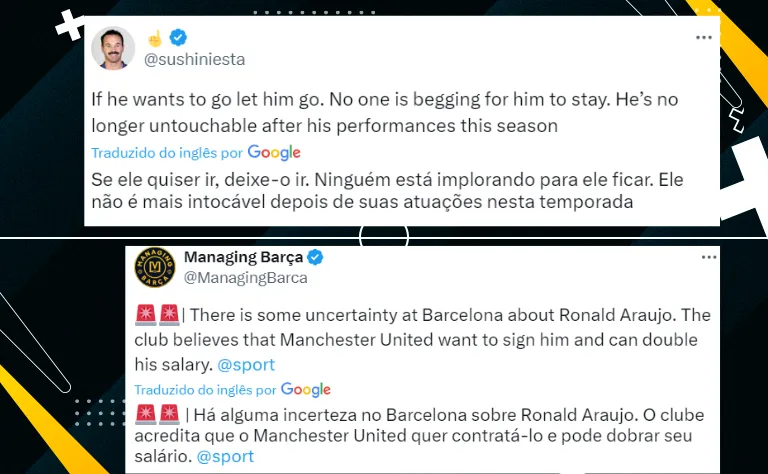
Task: Click the Google logo in the second tweet
Action: click(x=306, y=389)
